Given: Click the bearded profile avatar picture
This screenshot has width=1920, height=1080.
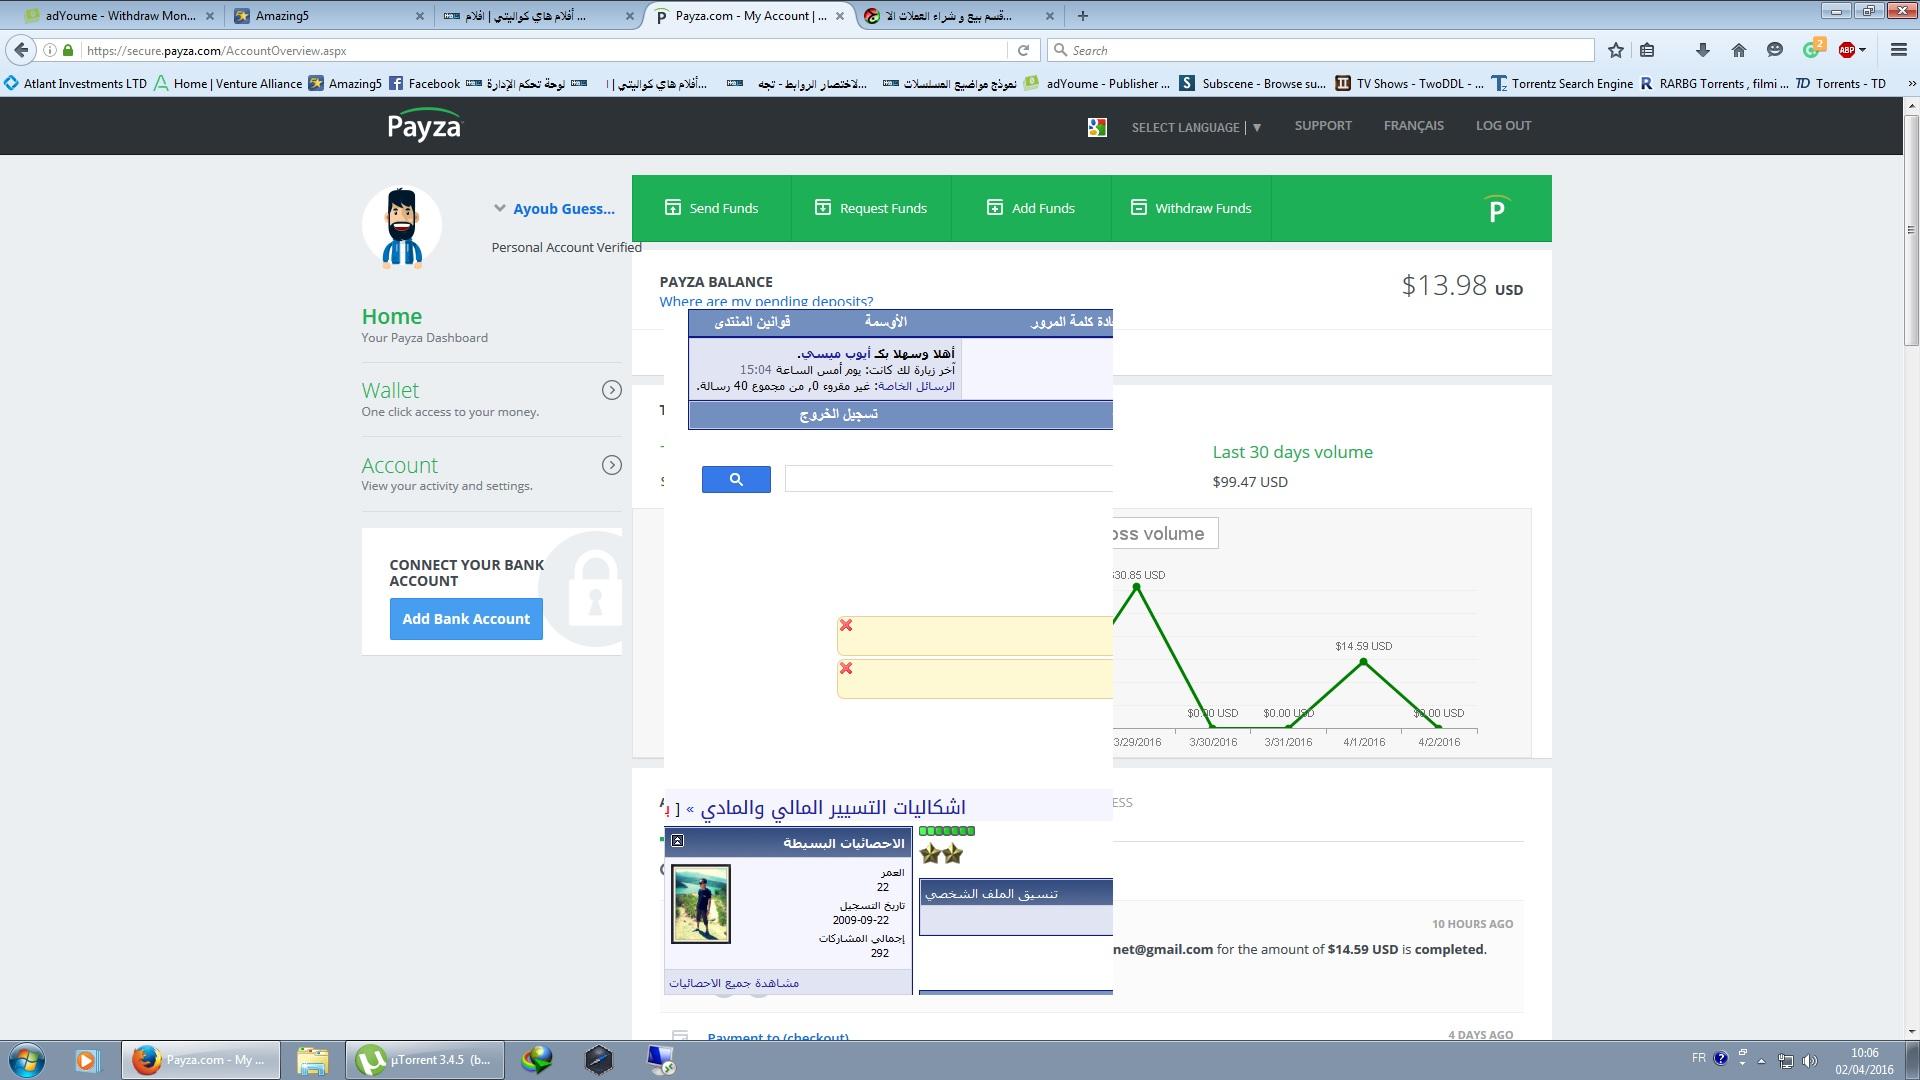Looking at the screenshot, I should 402,228.
